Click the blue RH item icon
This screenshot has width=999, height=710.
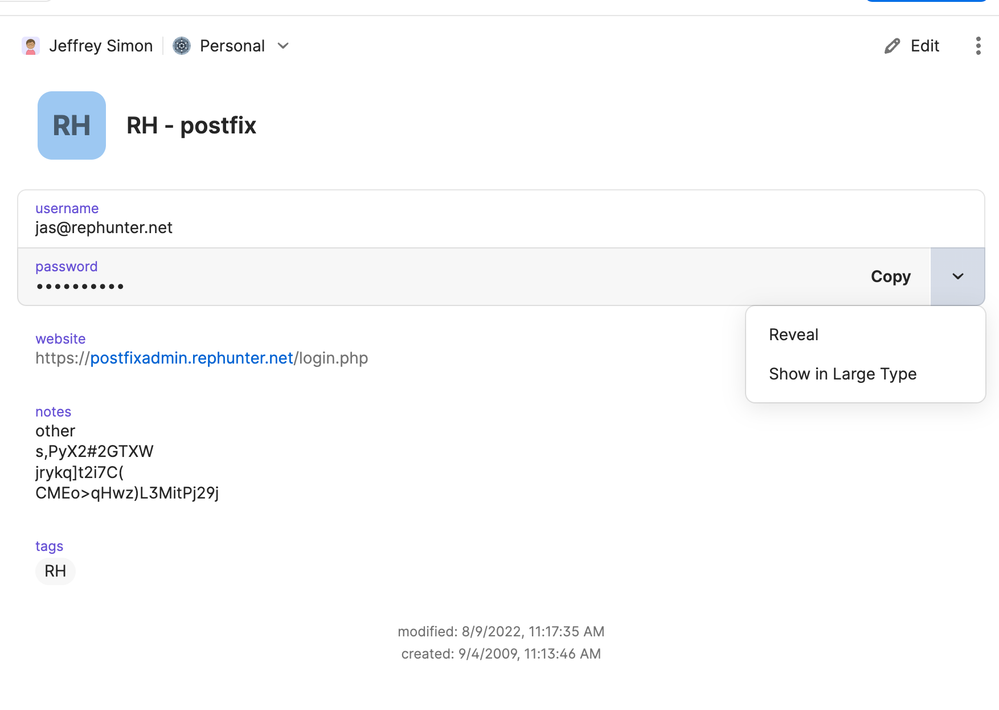point(72,126)
